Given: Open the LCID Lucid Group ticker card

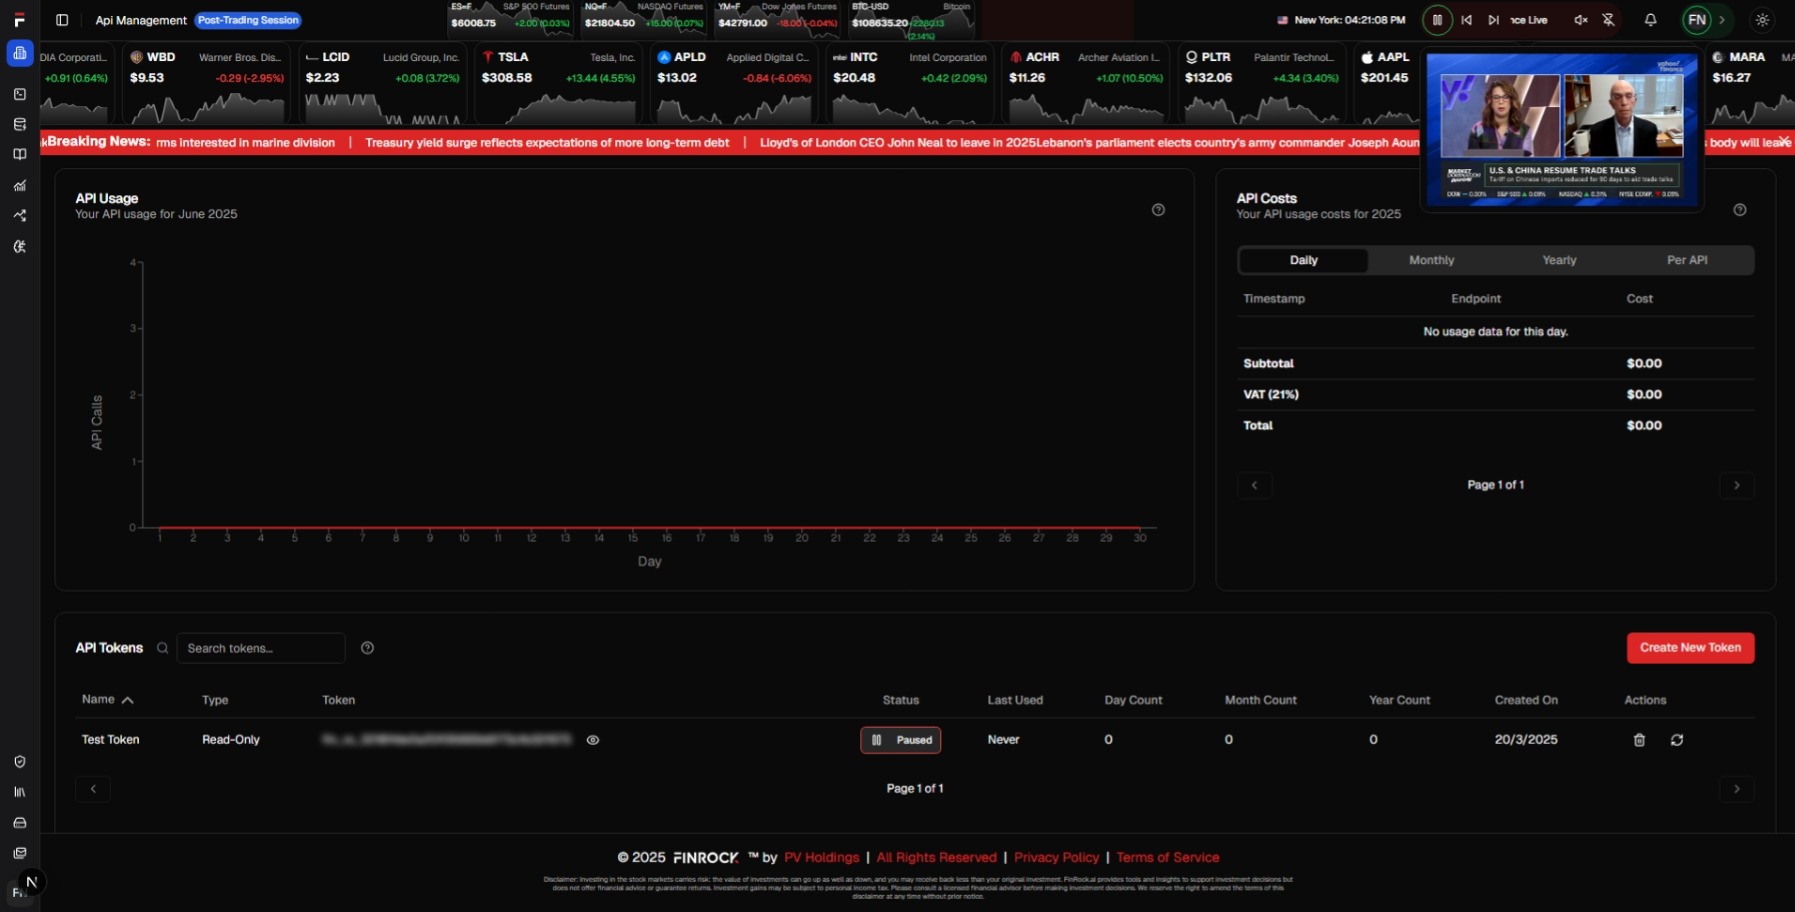Looking at the screenshot, I should click(x=383, y=84).
